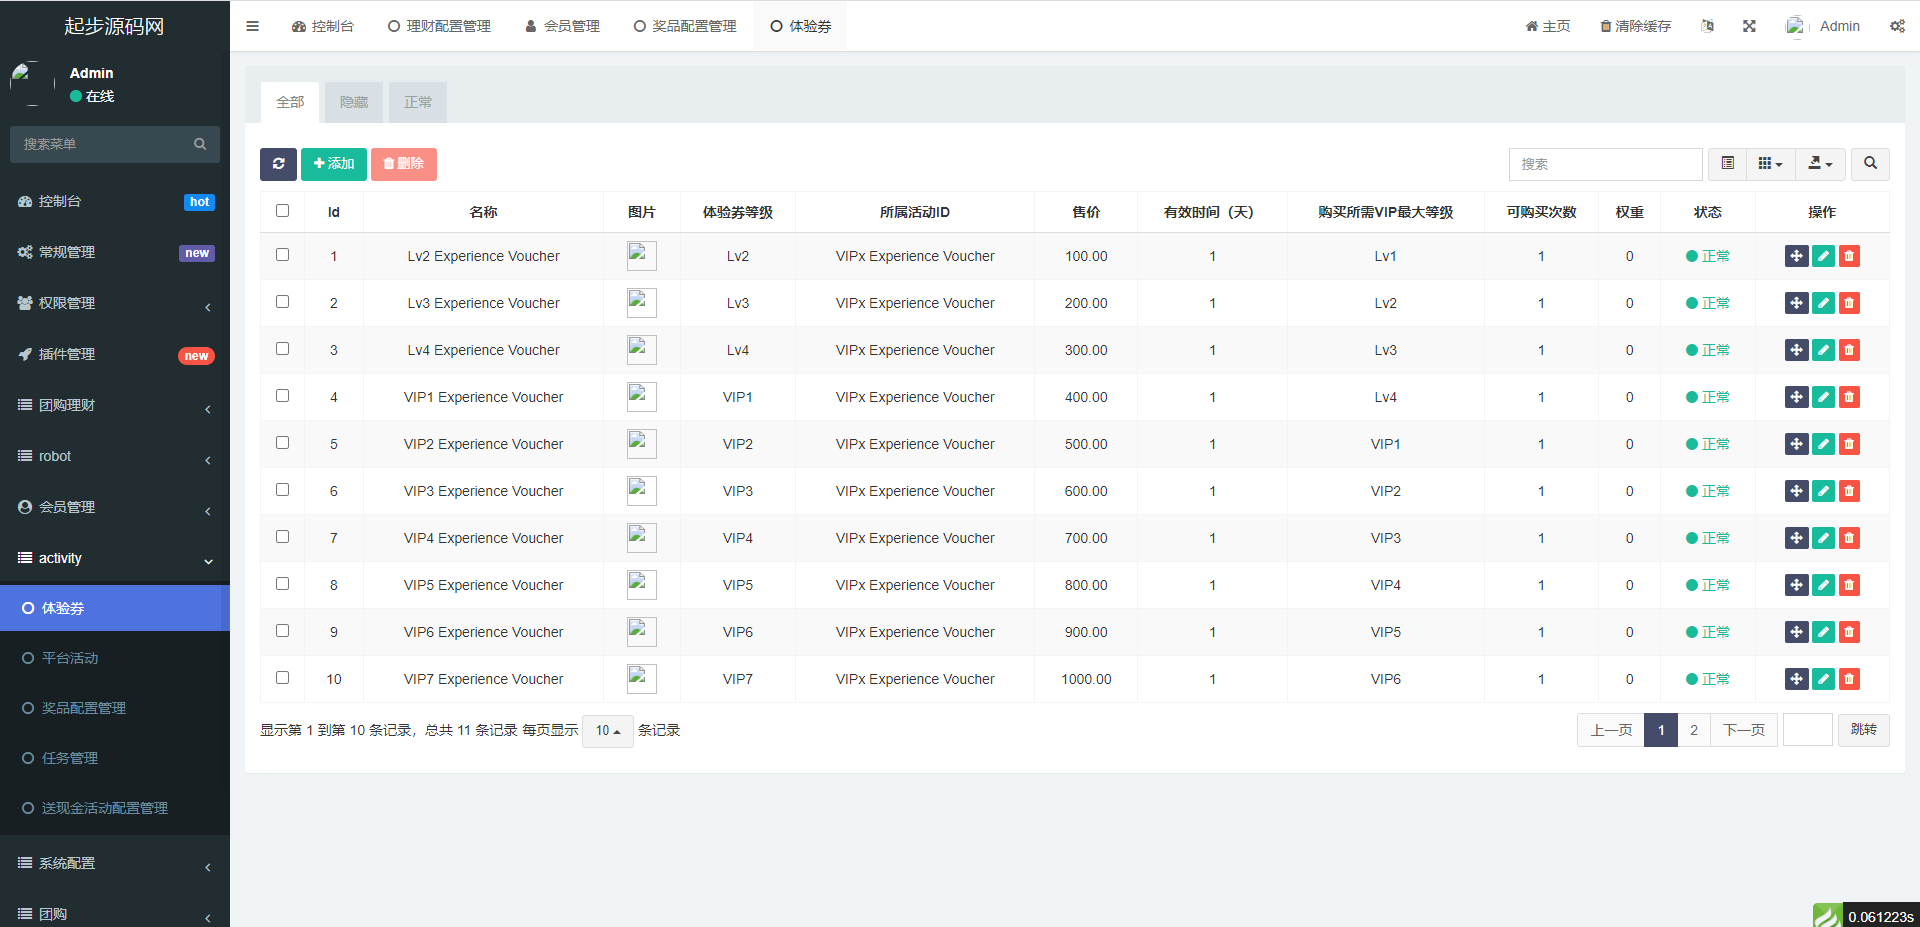Viewport: 1920px width, 927px height.
Task: Open 会员管理 tab in top navigation
Action: click(562, 26)
